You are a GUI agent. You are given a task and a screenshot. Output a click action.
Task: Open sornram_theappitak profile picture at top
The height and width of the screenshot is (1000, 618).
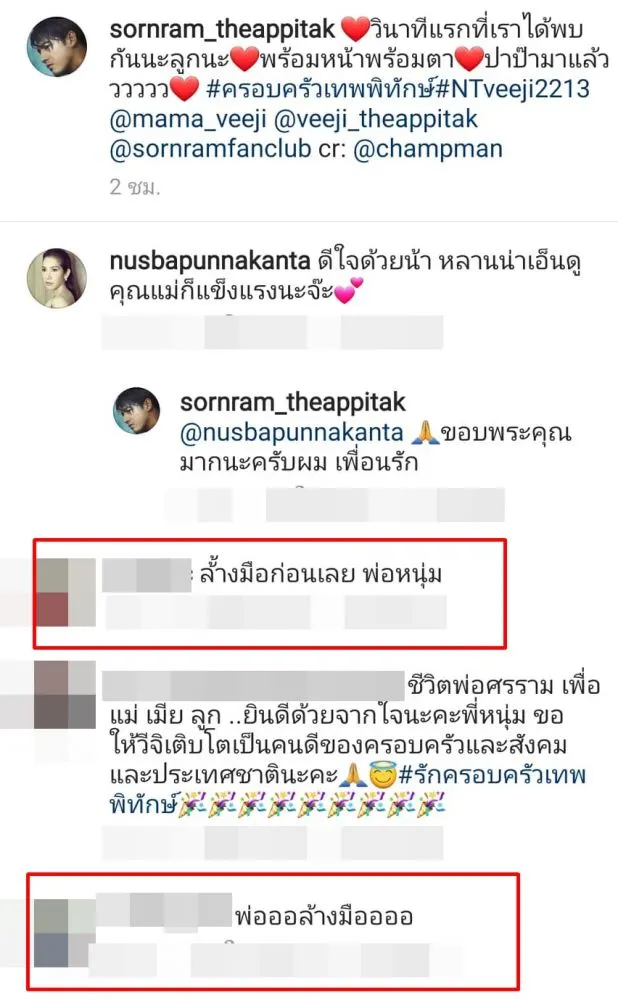click(57, 47)
